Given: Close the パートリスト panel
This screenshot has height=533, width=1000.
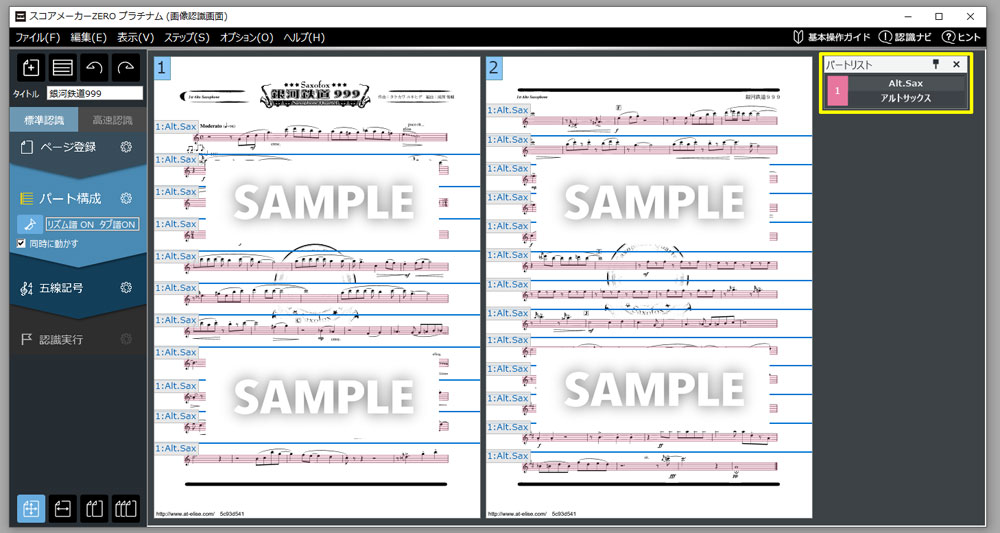Looking at the screenshot, I should (x=956, y=64).
